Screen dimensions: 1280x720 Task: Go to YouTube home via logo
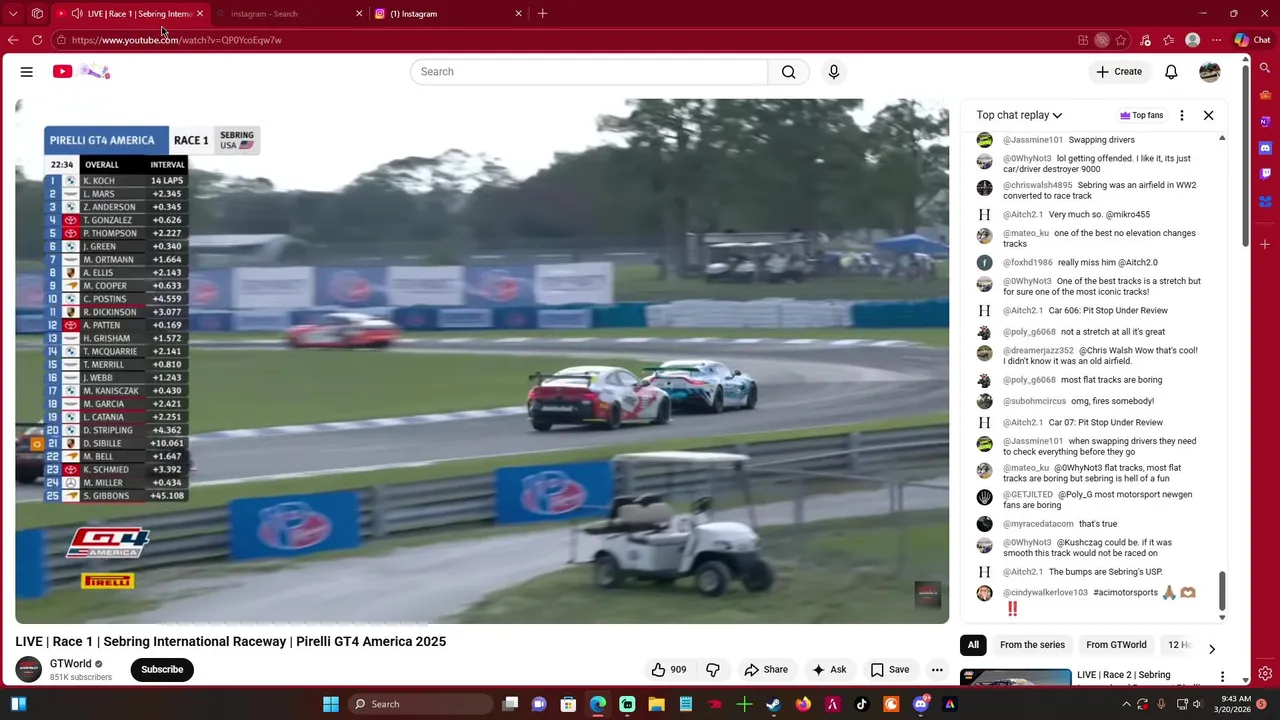pyautogui.click(x=81, y=72)
